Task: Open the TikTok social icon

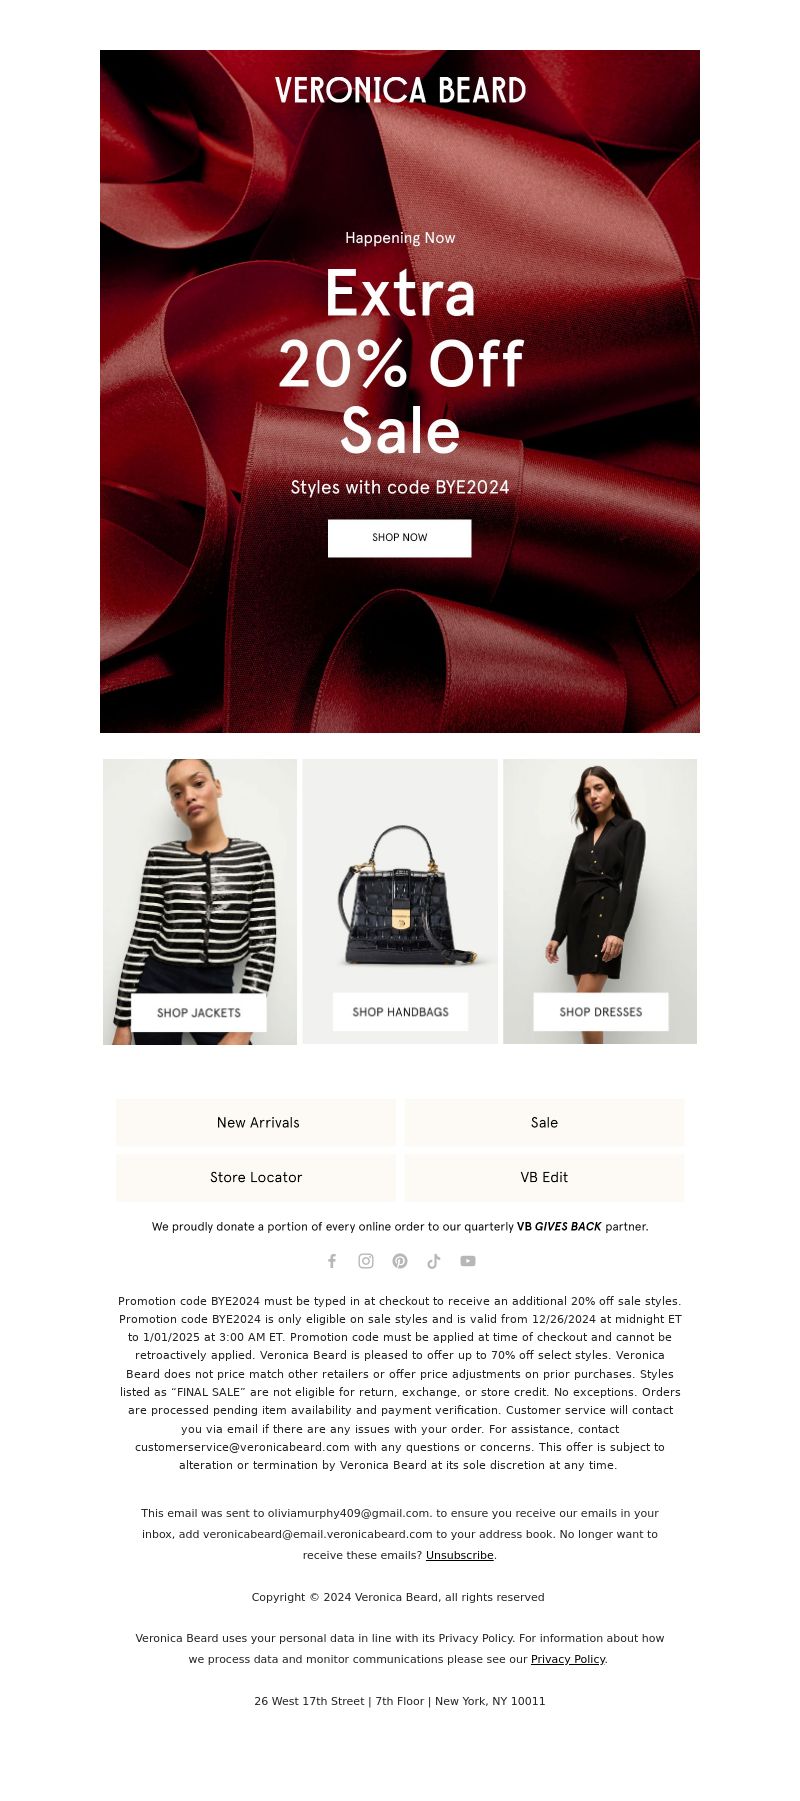Action: [434, 1261]
